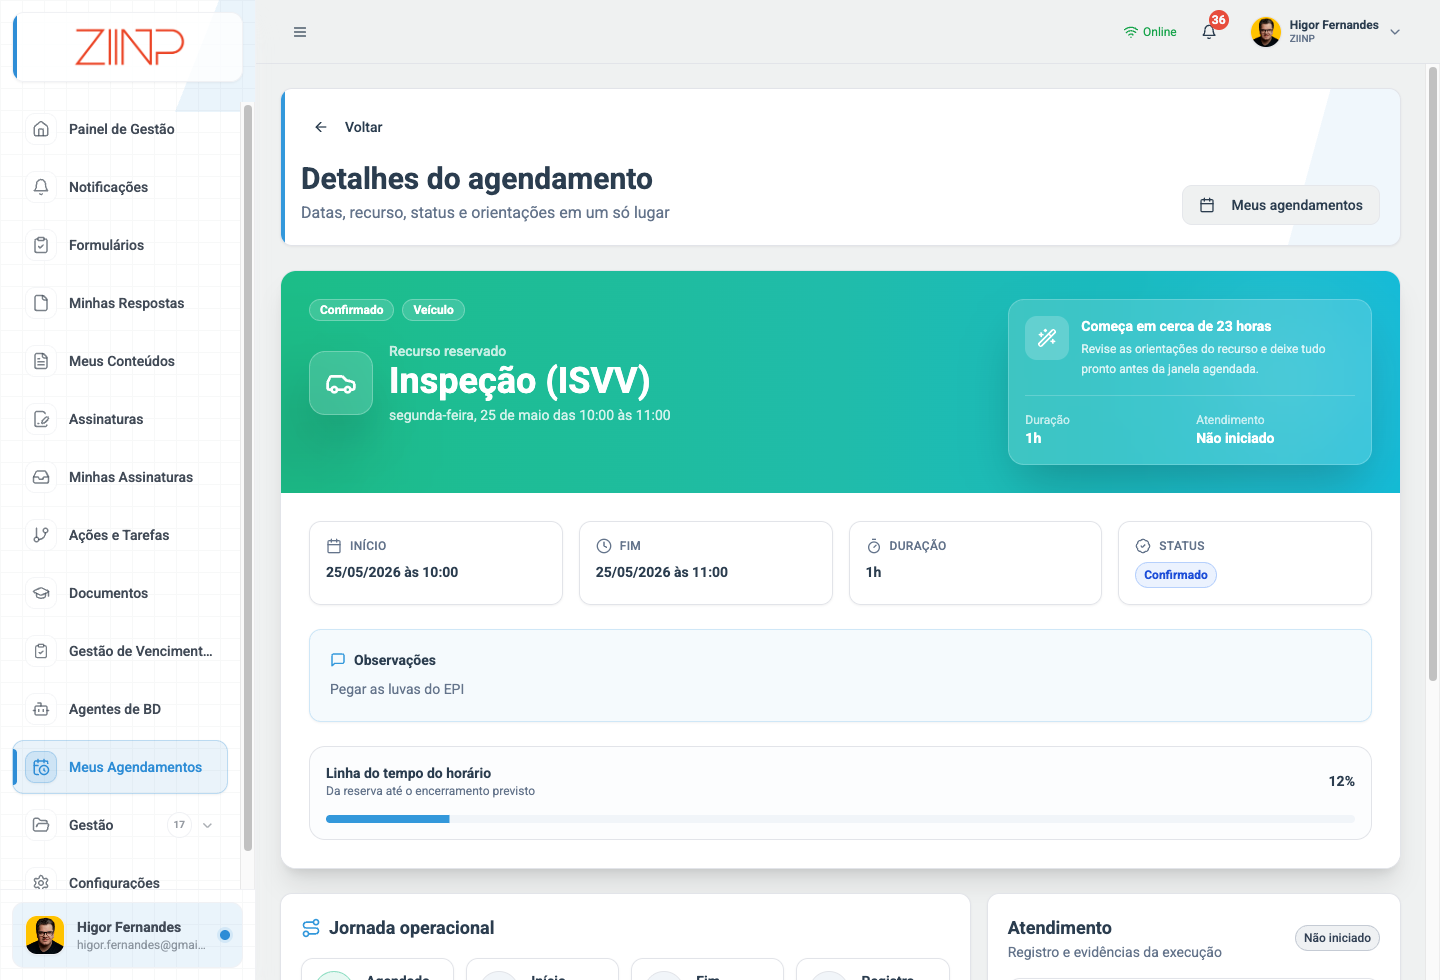The width and height of the screenshot is (1440, 980).
Task: Open Meus Conteúdos in sidebar
Action: (x=121, y=361)
